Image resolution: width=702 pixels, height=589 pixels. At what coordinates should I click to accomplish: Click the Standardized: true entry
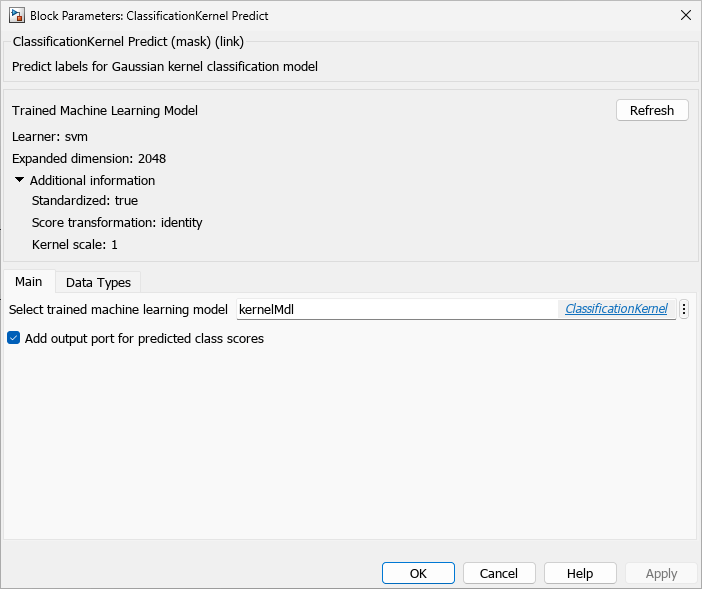click(85, 201)
